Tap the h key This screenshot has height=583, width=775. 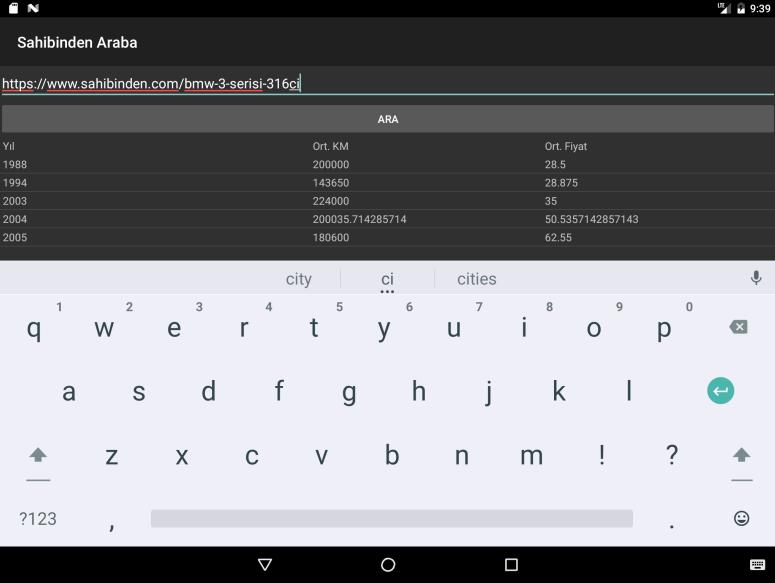coord(419,391)
